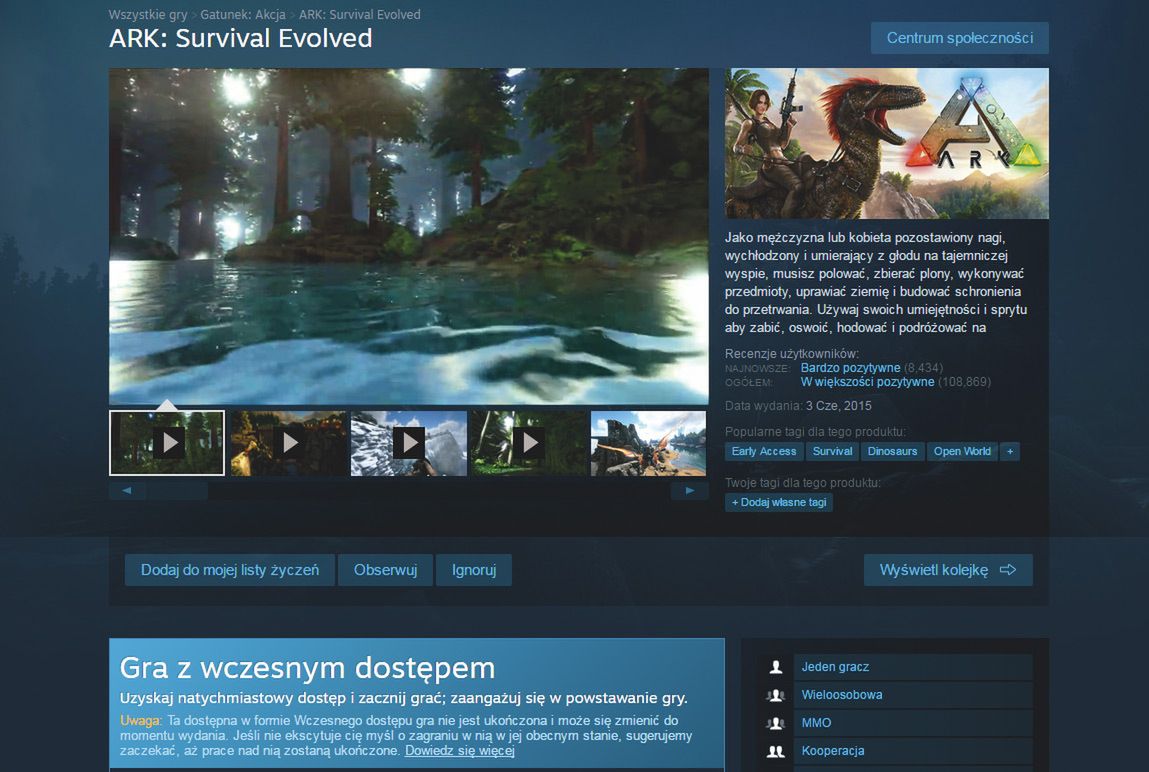Screen dimensions: 1149x772
Task: Click the right arrow of thumbnail scroller
Action: pyautogui.click(x=690, y=491)
